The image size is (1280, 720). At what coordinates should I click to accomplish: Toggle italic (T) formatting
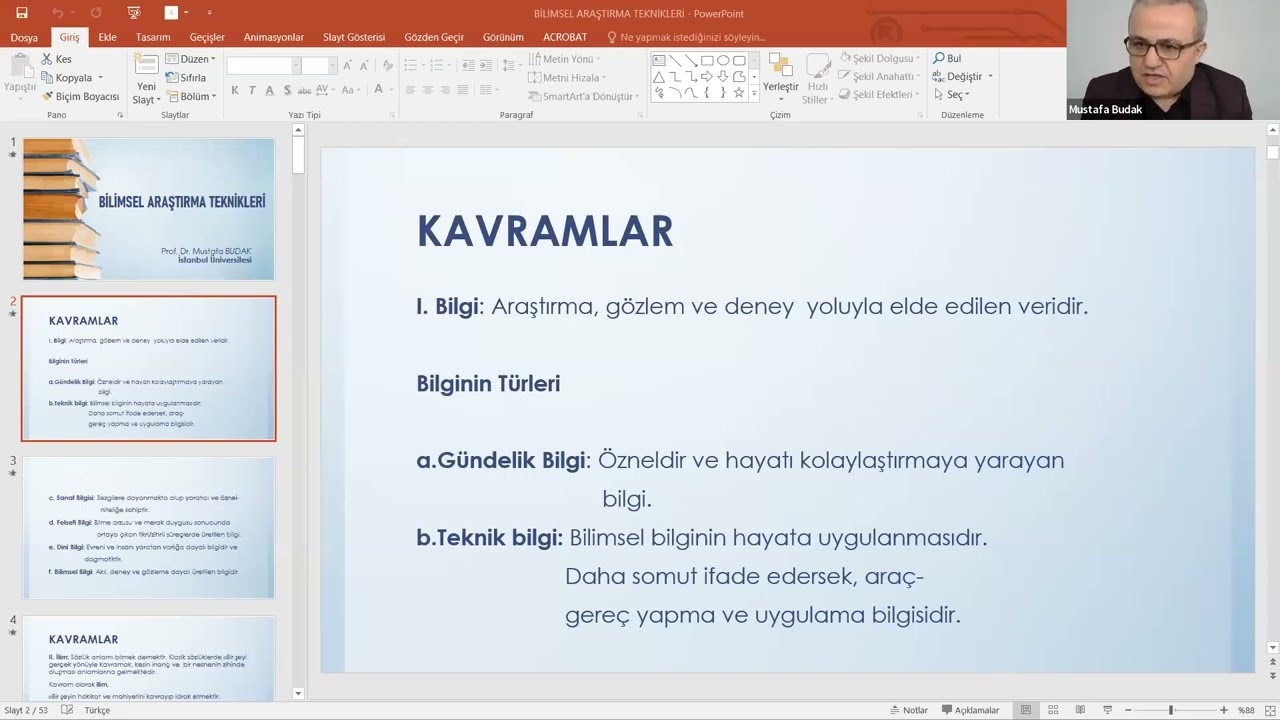pyautogui.click(x=252, y=90)
